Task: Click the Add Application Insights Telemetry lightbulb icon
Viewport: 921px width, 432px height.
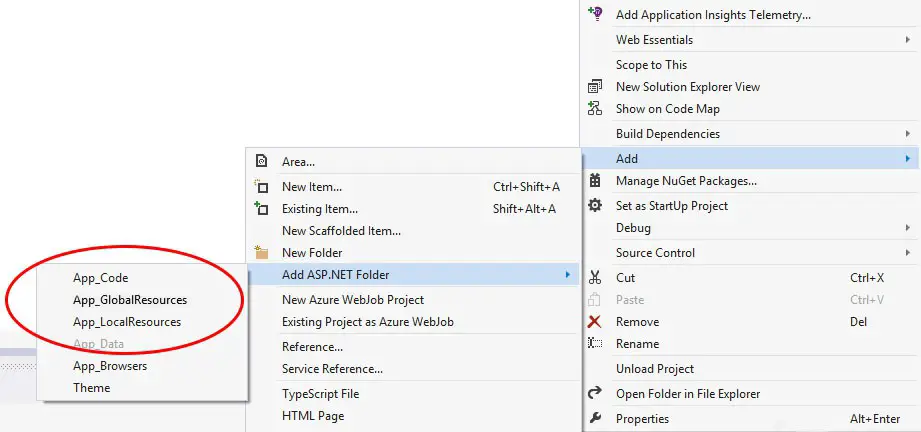Action: click(x=595, y=14)
